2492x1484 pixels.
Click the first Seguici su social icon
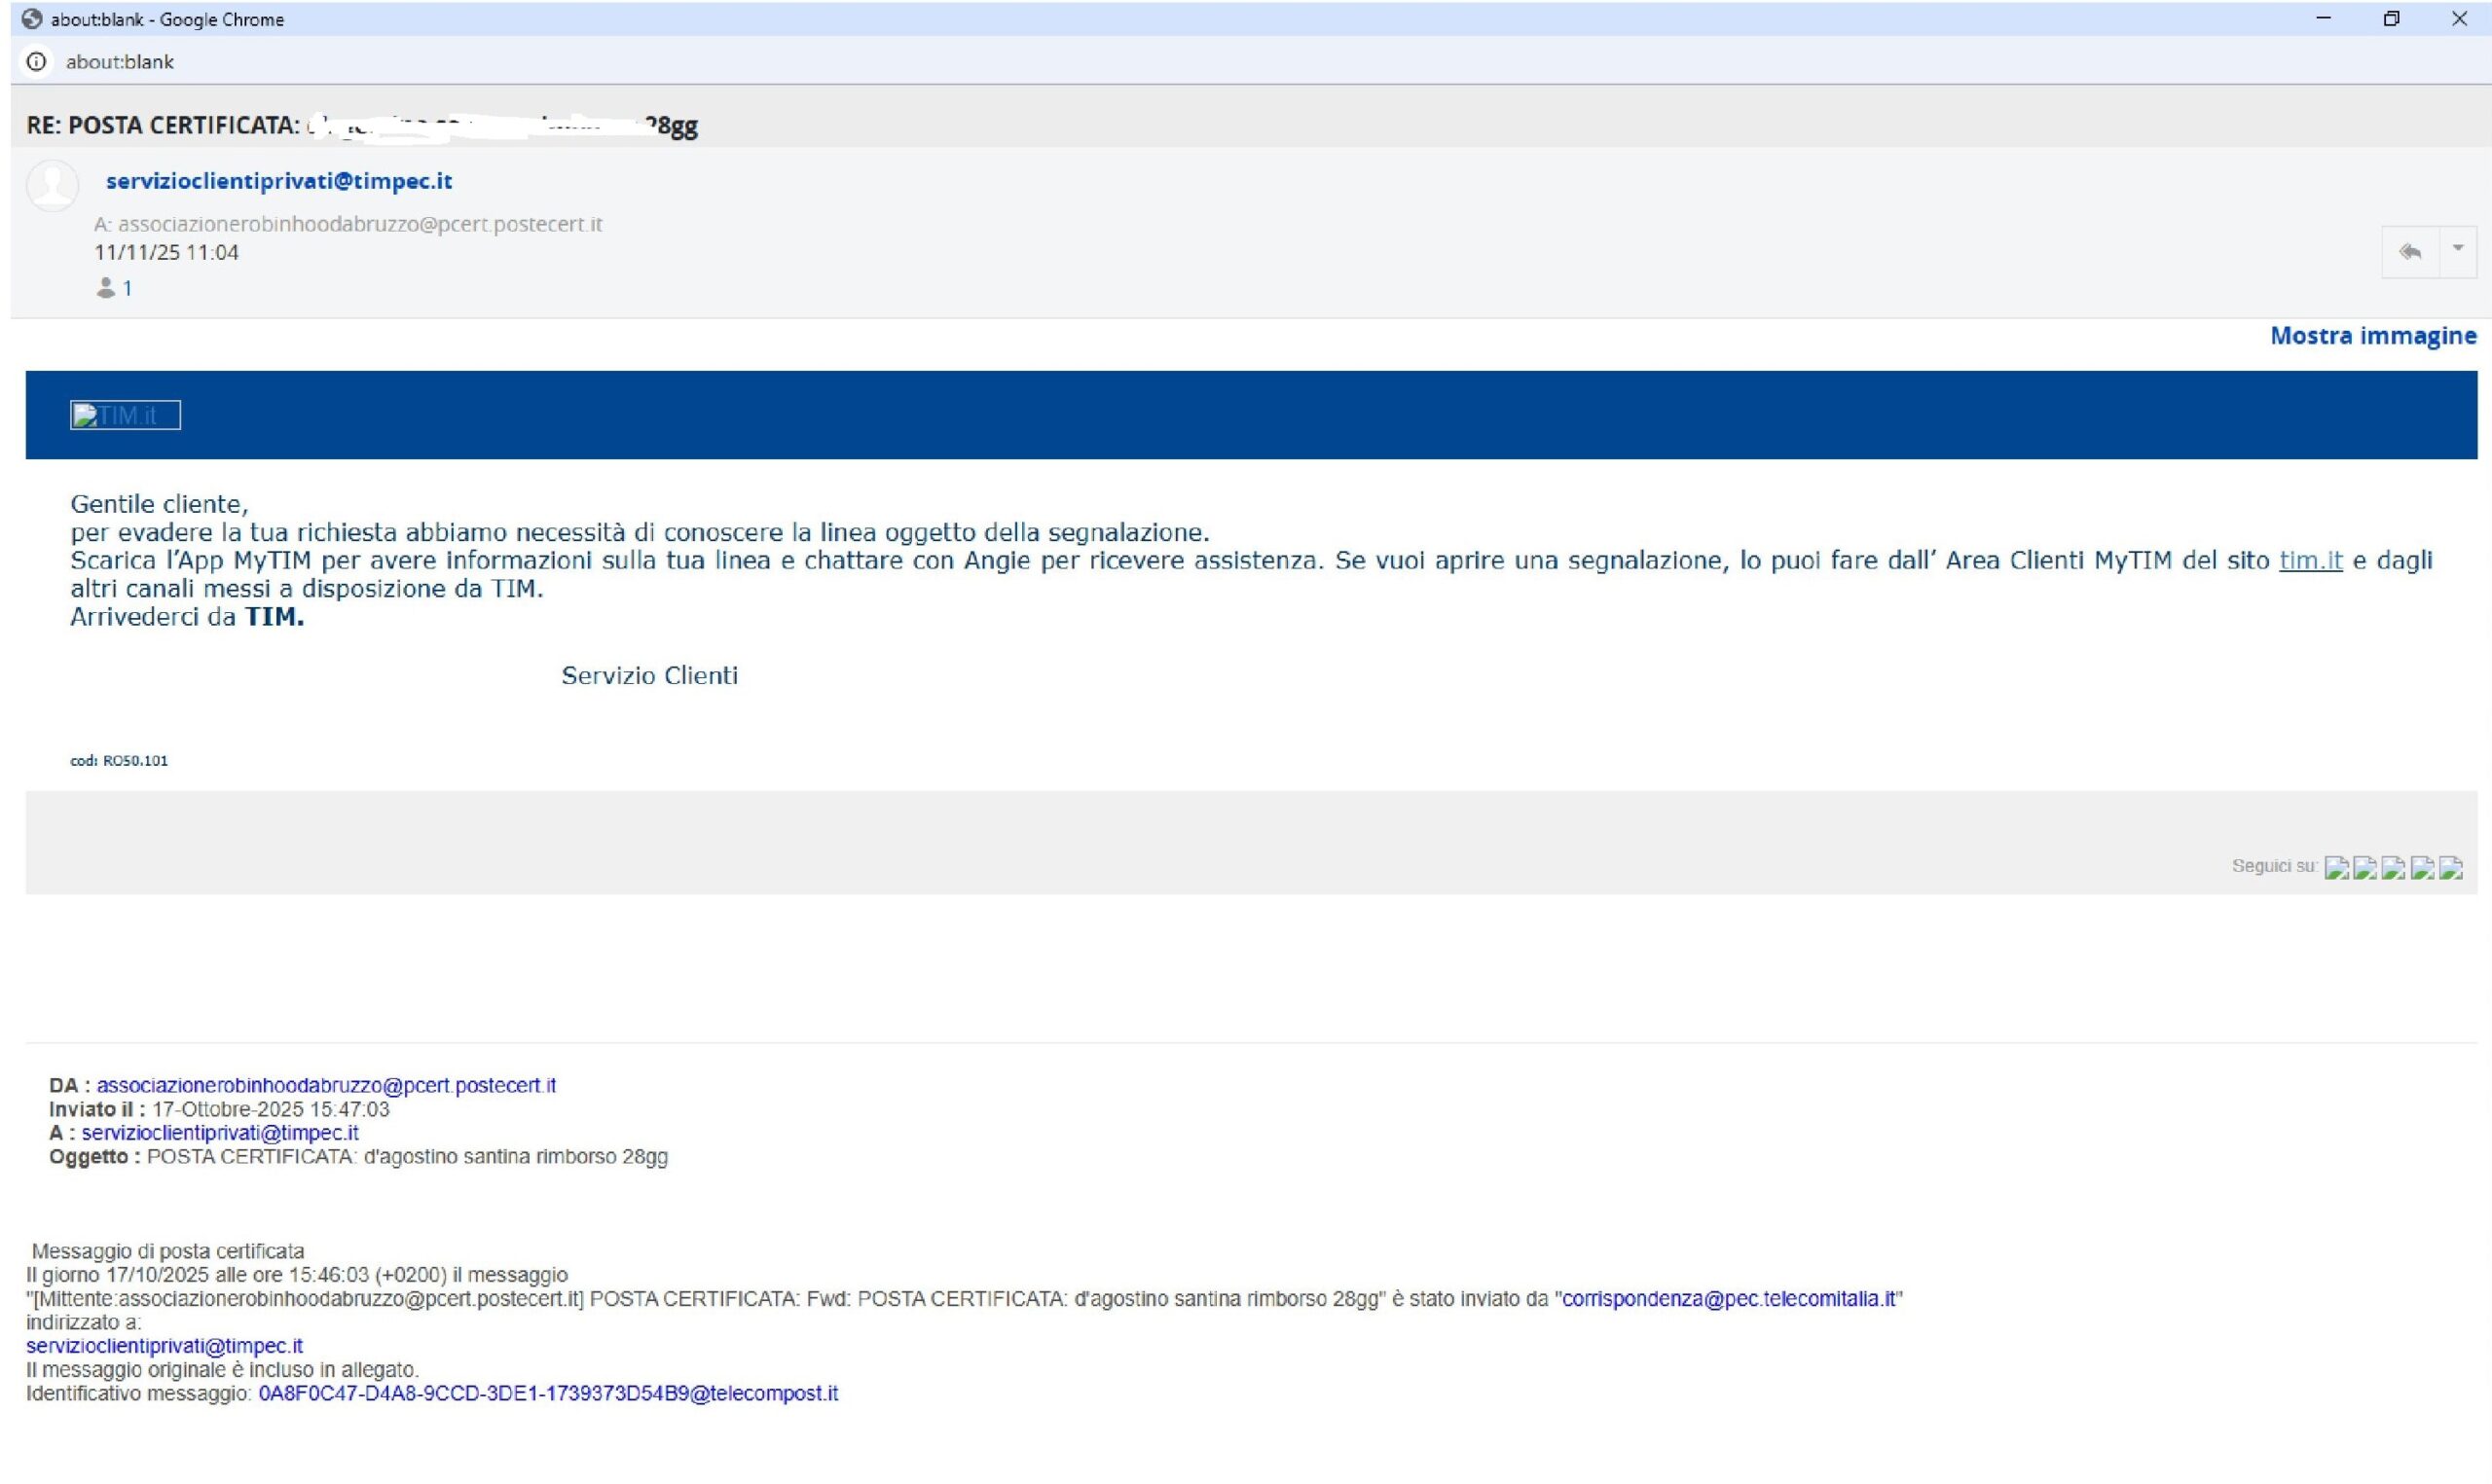(x=2336, y=867)
